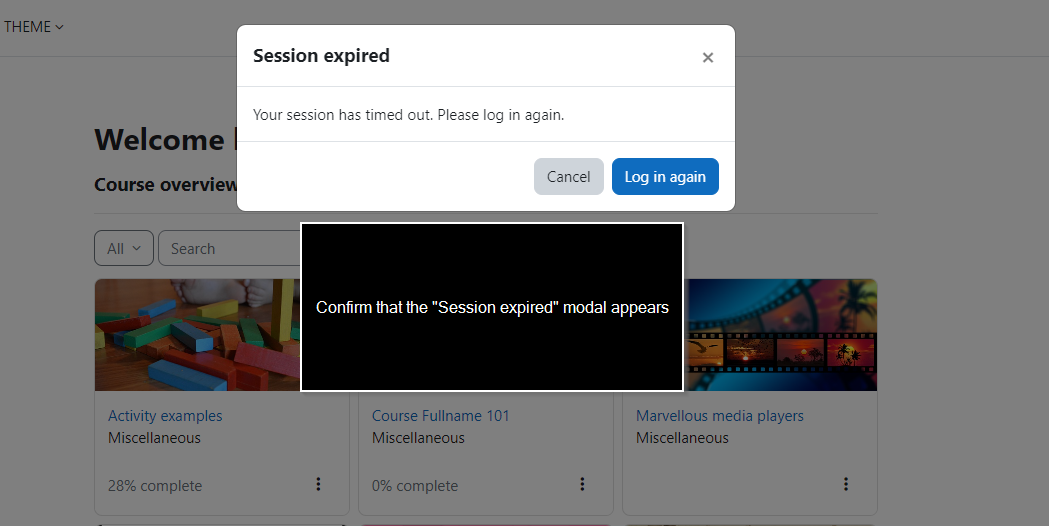
Task: Open the Course Fullname 101 three-dot menu
Action: pos(582,484)
